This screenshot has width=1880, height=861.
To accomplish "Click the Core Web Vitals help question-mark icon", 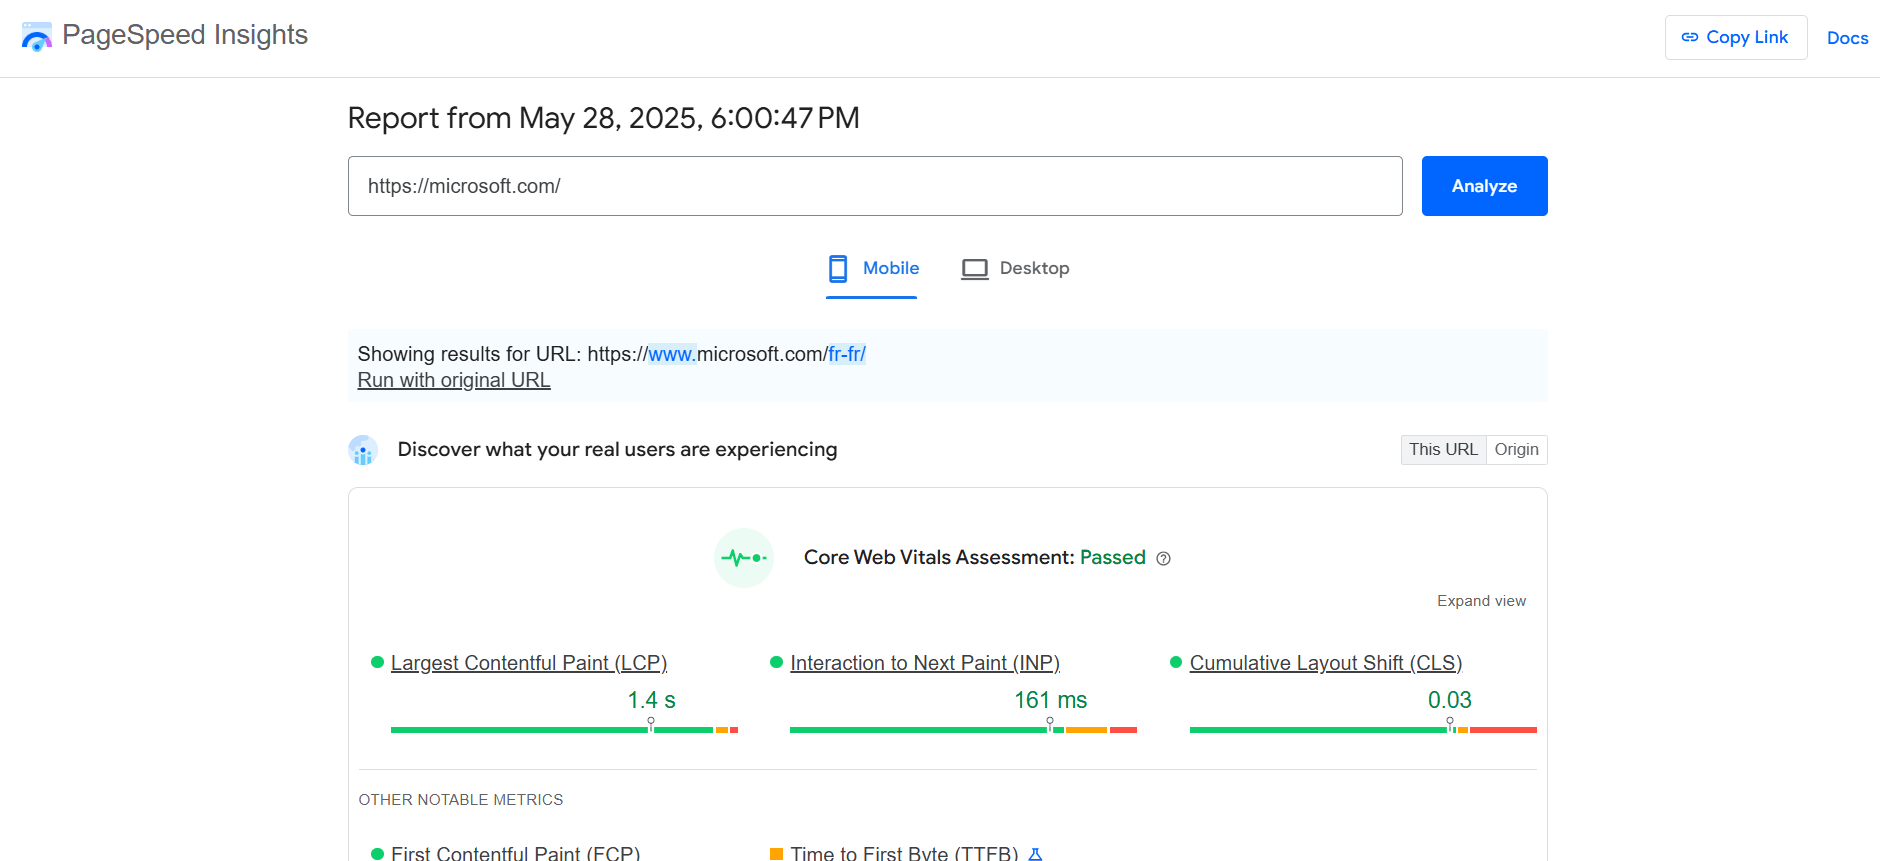I will tap(1163, 559).
